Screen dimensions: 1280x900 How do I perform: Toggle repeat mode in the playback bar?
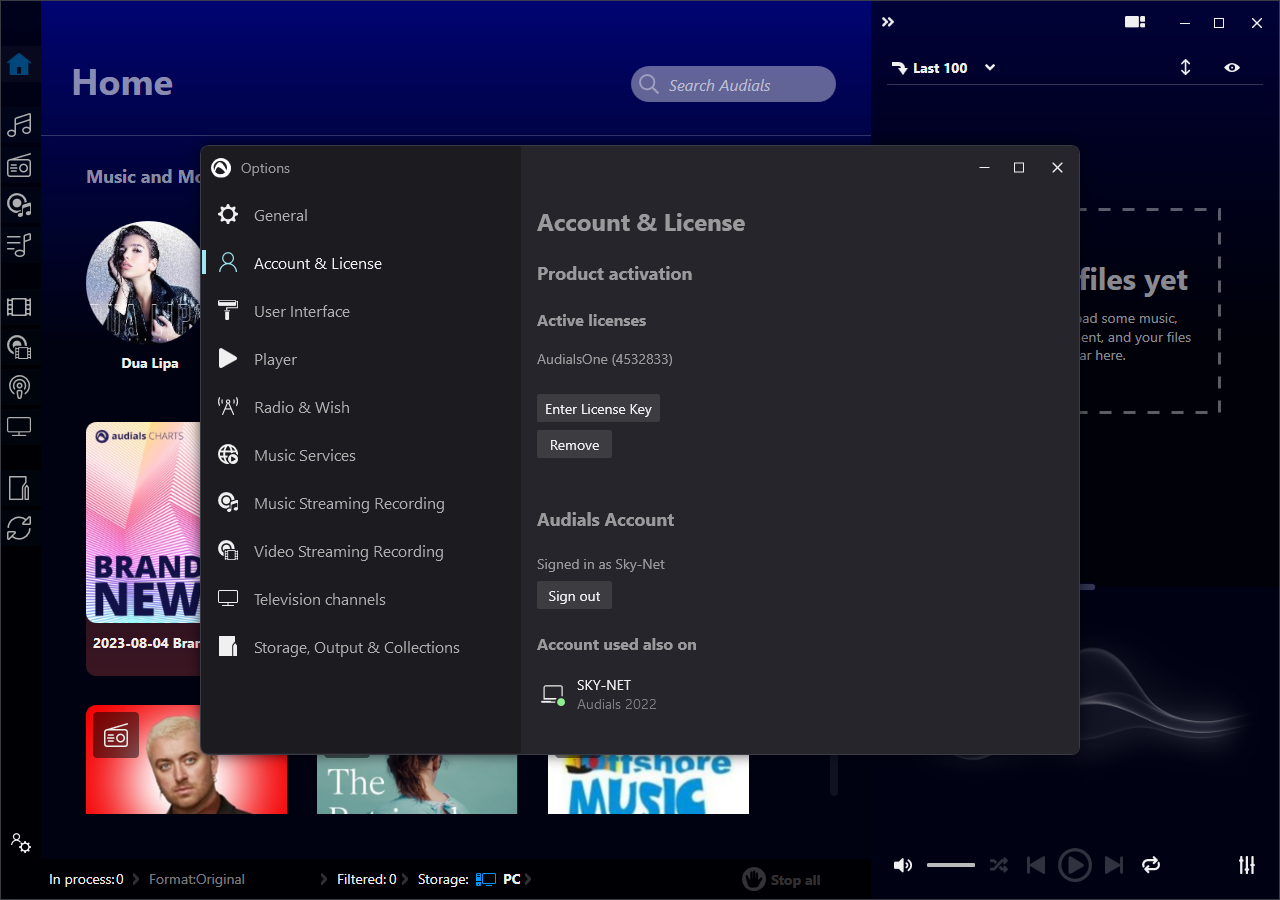pyautogui.click(x=1150, y=864)
